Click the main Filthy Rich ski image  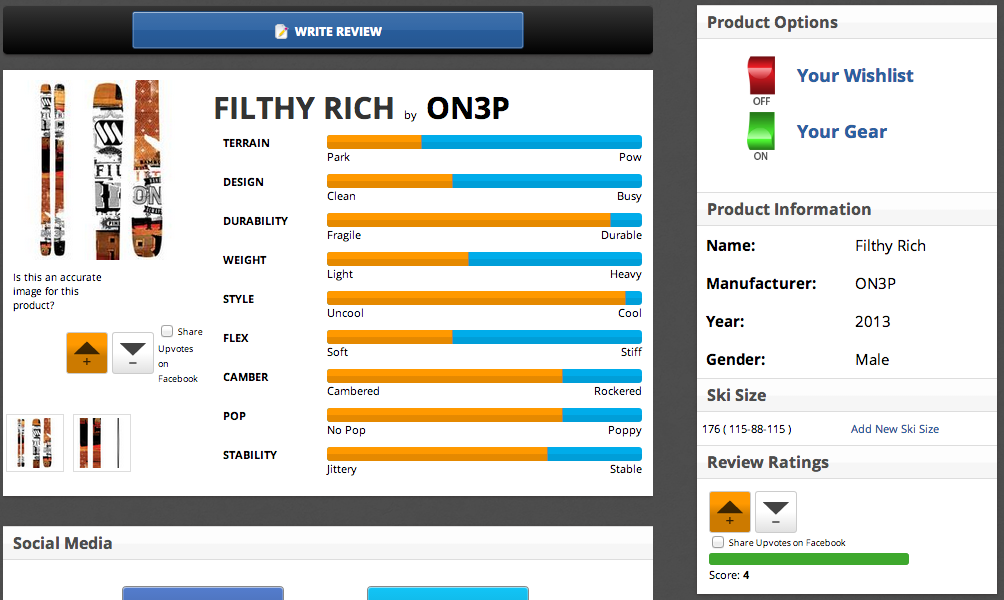(x=97, y=170)
